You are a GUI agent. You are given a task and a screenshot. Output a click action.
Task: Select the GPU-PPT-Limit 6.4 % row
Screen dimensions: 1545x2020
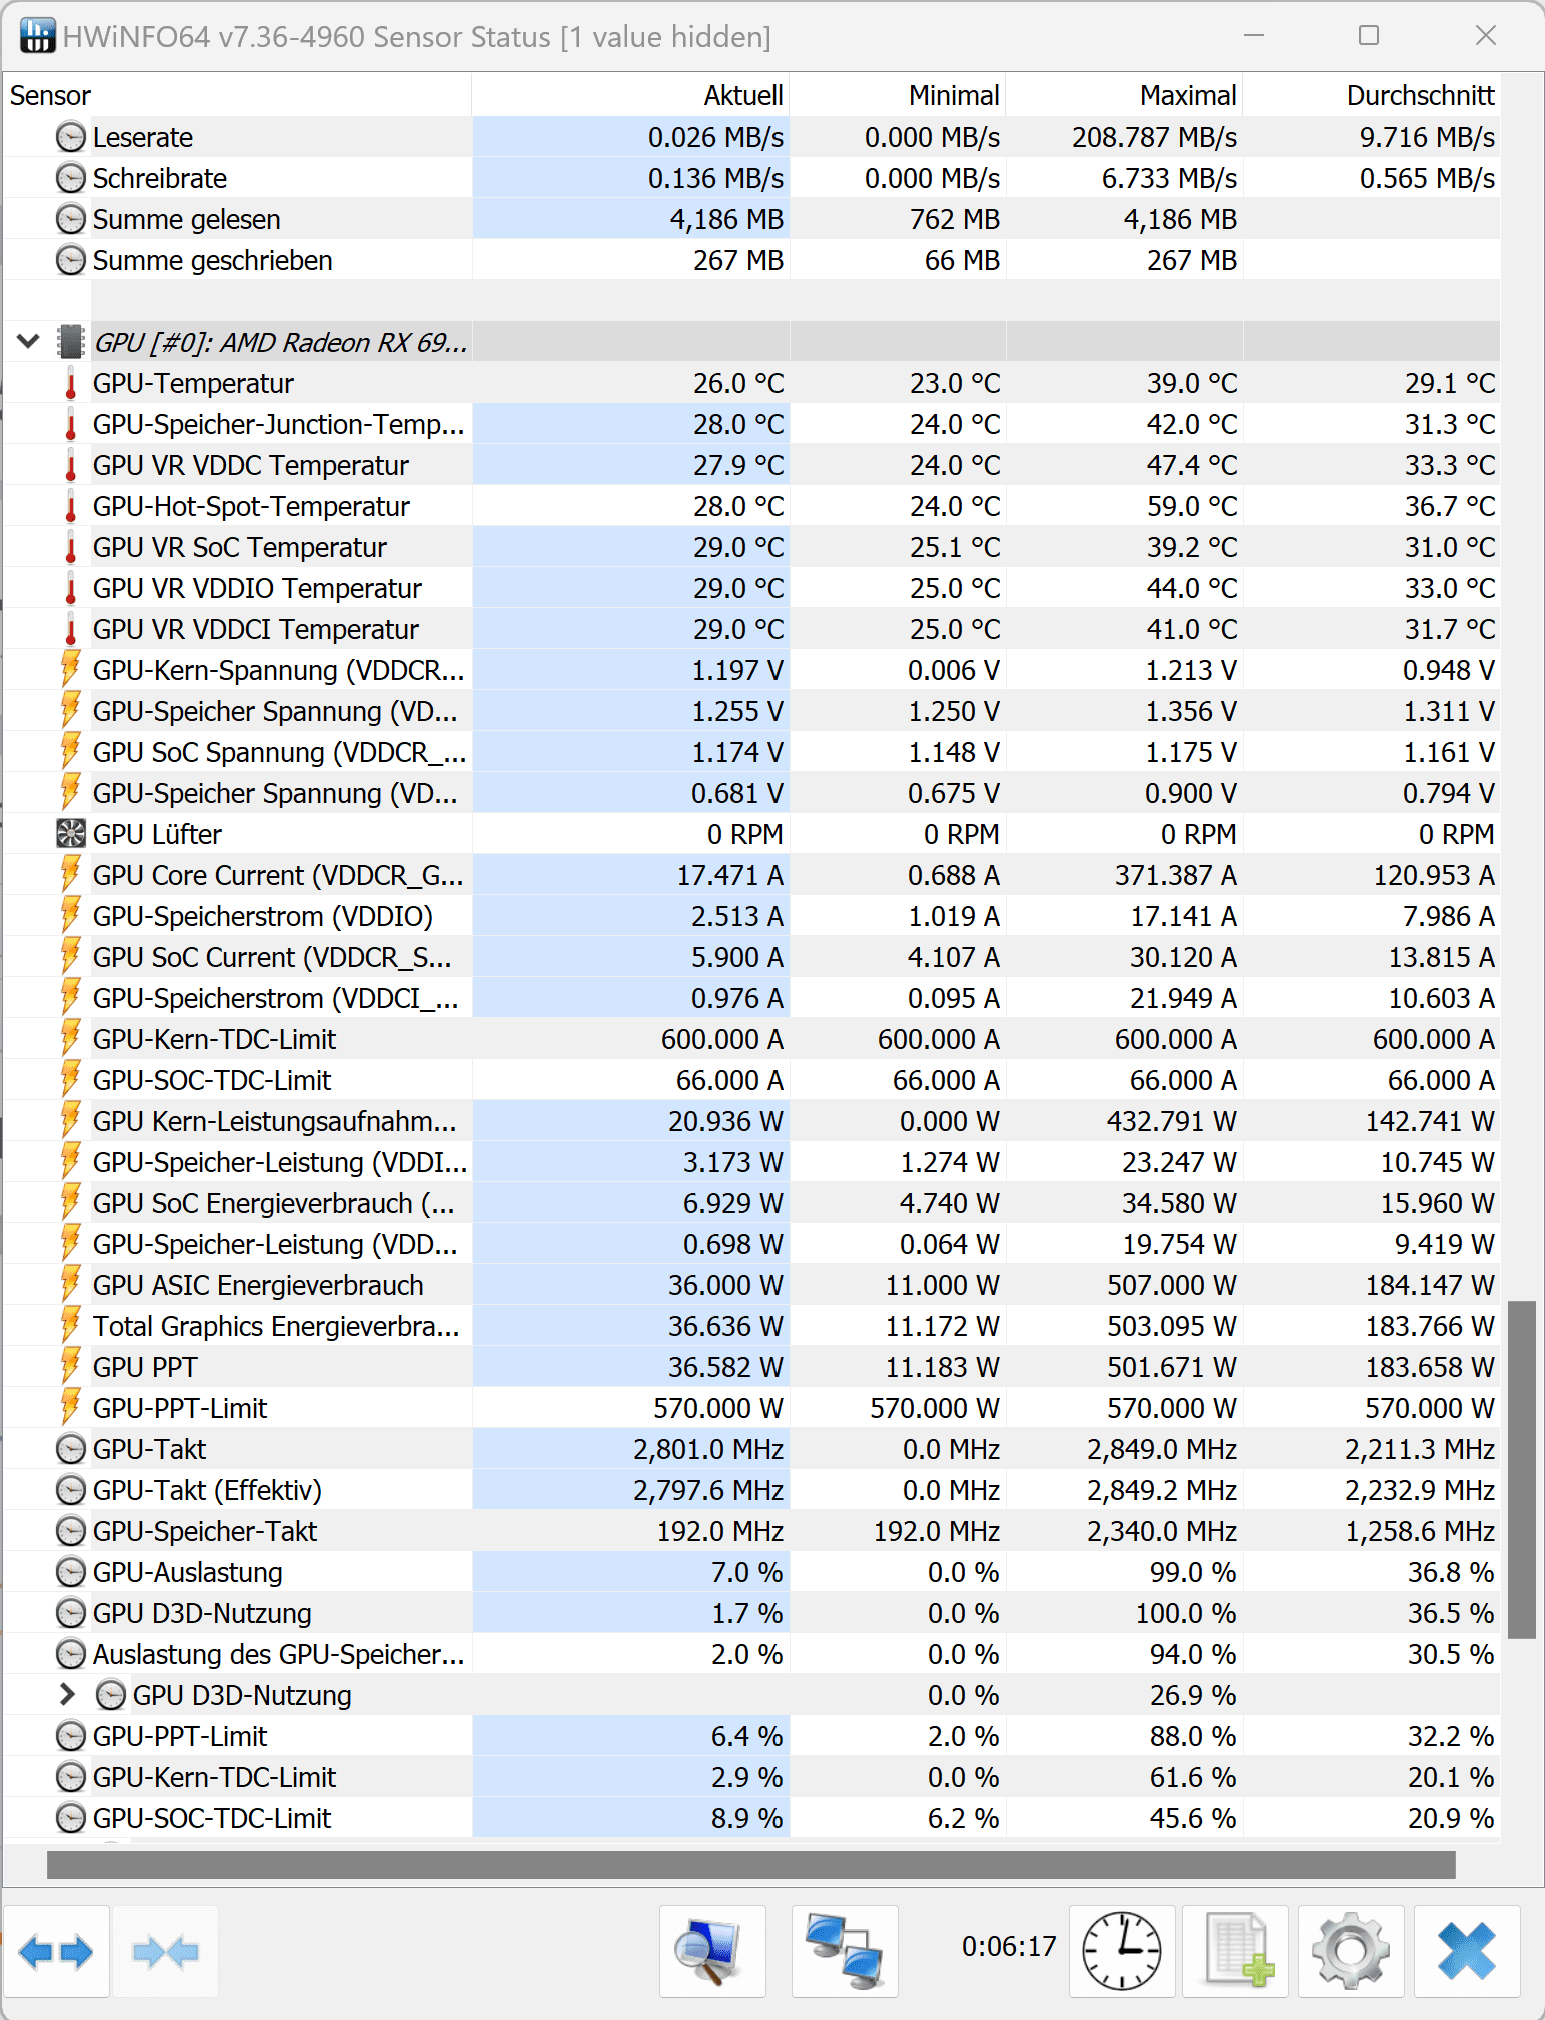(x=752, y=1736)
